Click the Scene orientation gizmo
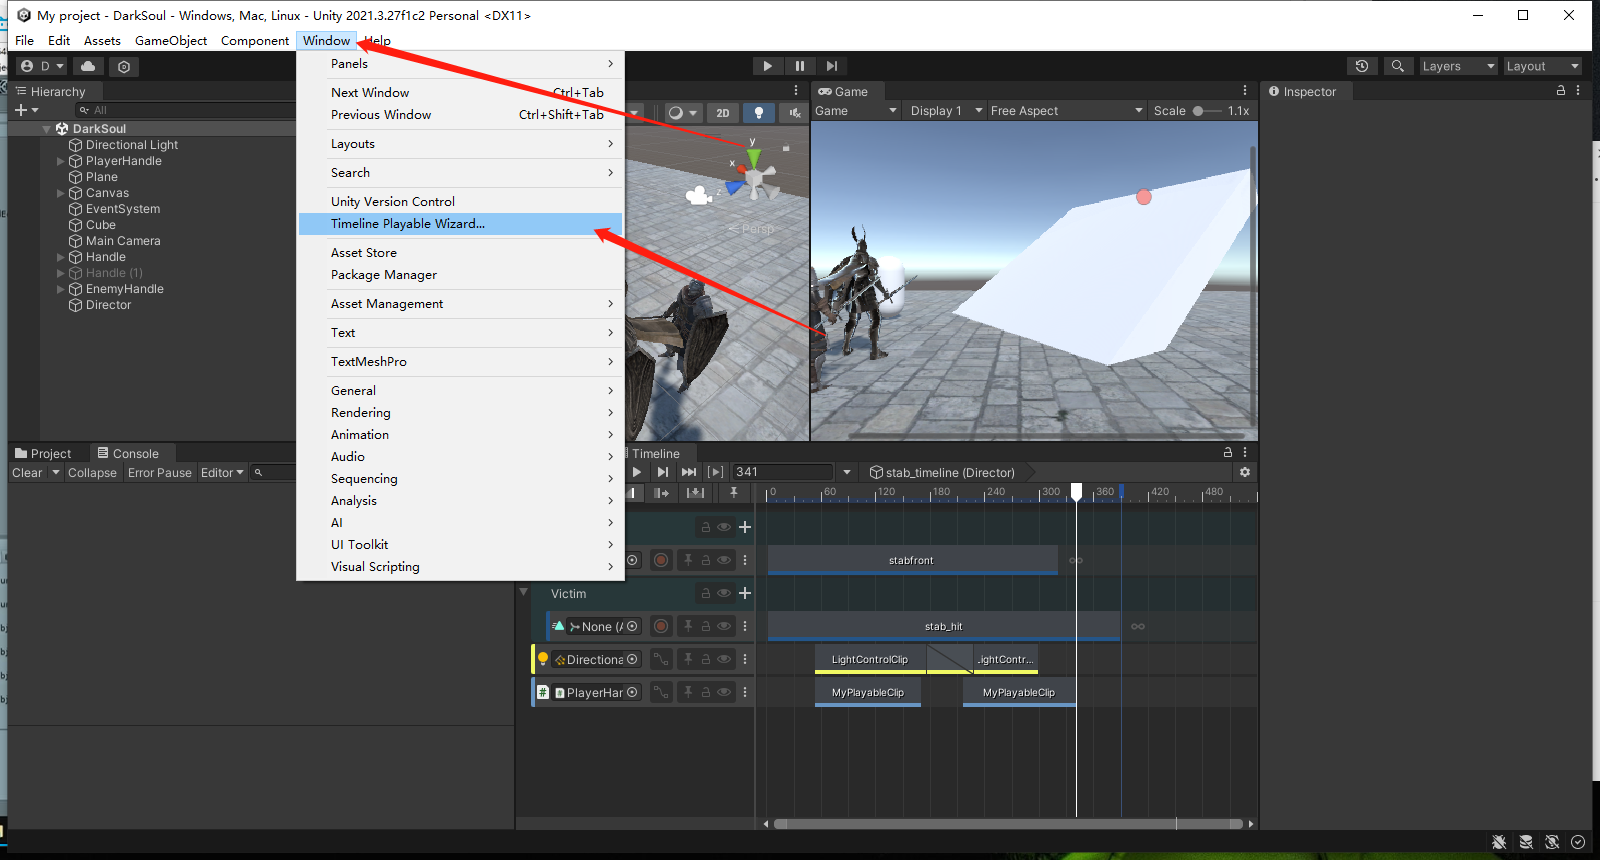Viewport: 1600px width, 860px height. 754,176
